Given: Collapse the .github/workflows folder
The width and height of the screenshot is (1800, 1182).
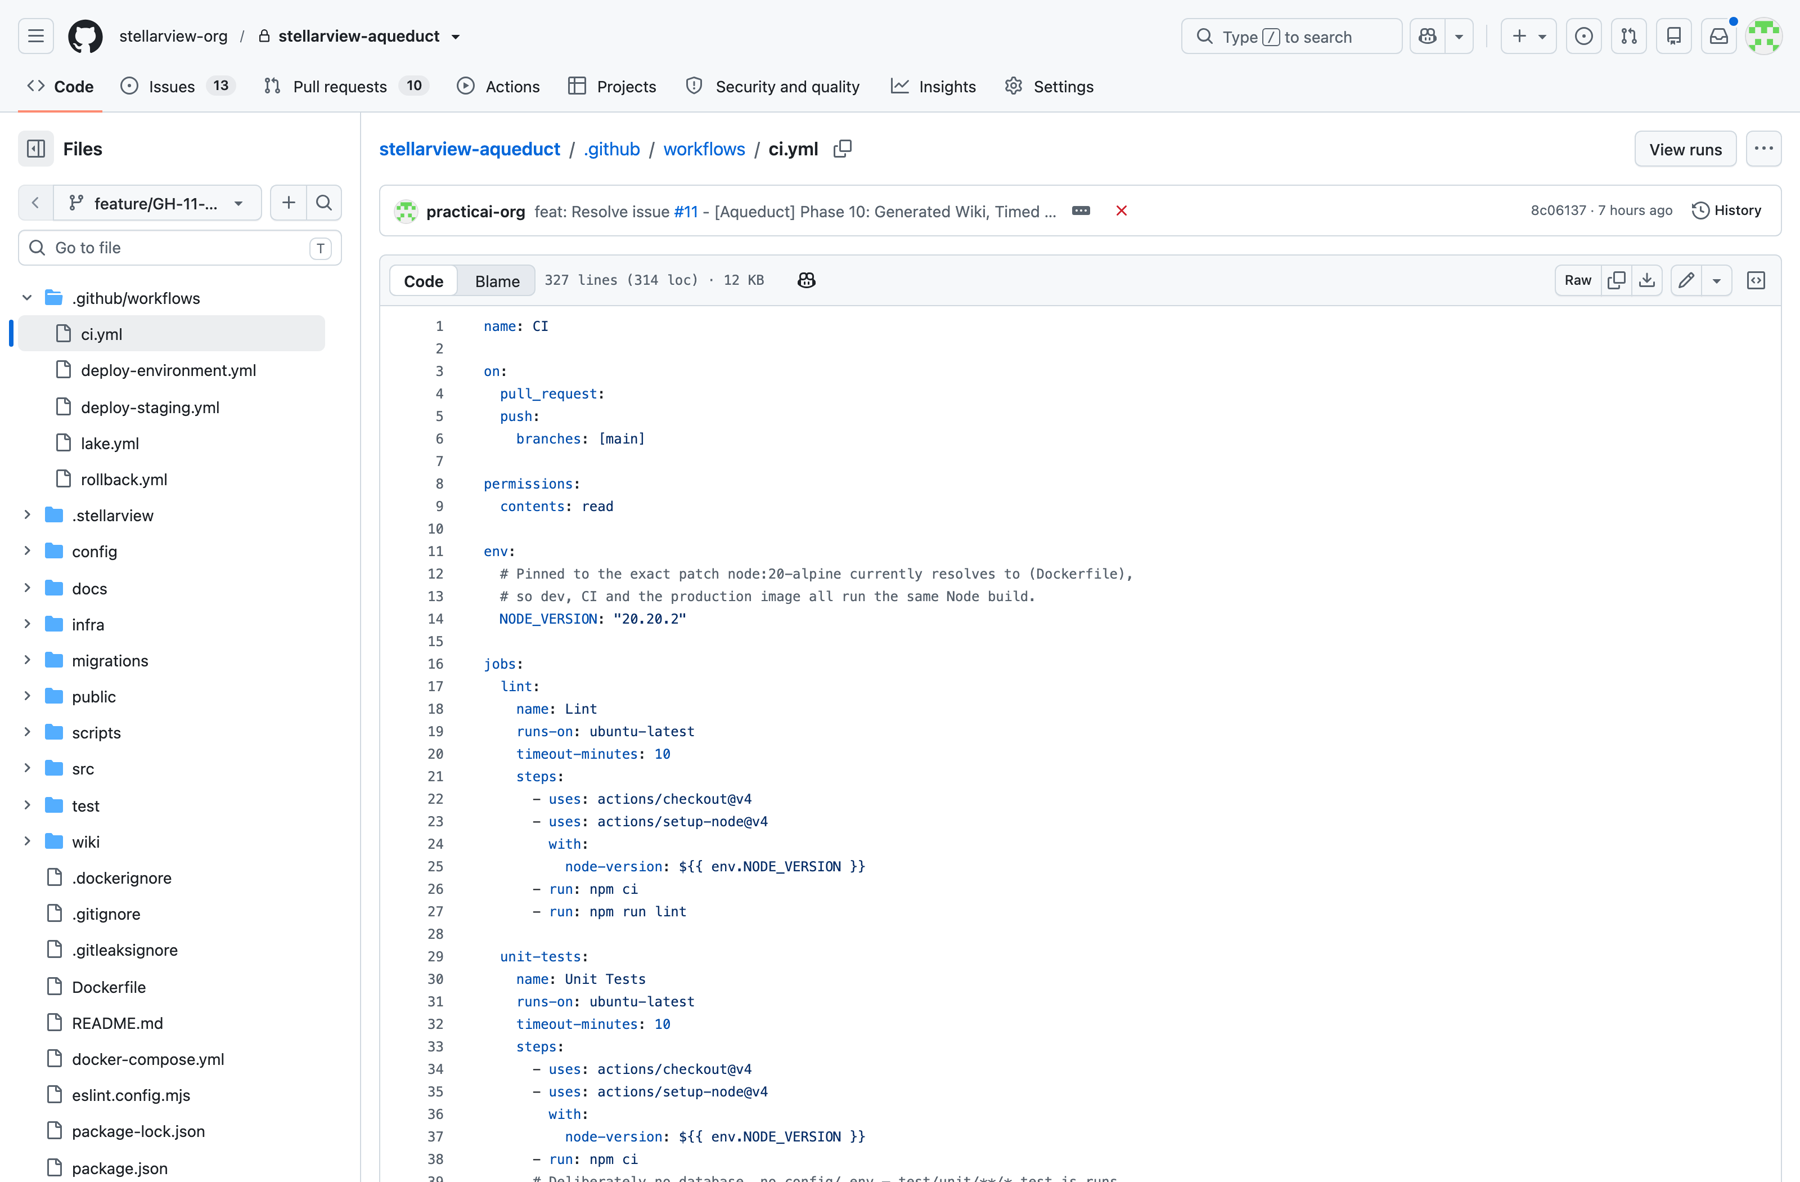Looking at the screenshot, I should (x=27, y=298).
